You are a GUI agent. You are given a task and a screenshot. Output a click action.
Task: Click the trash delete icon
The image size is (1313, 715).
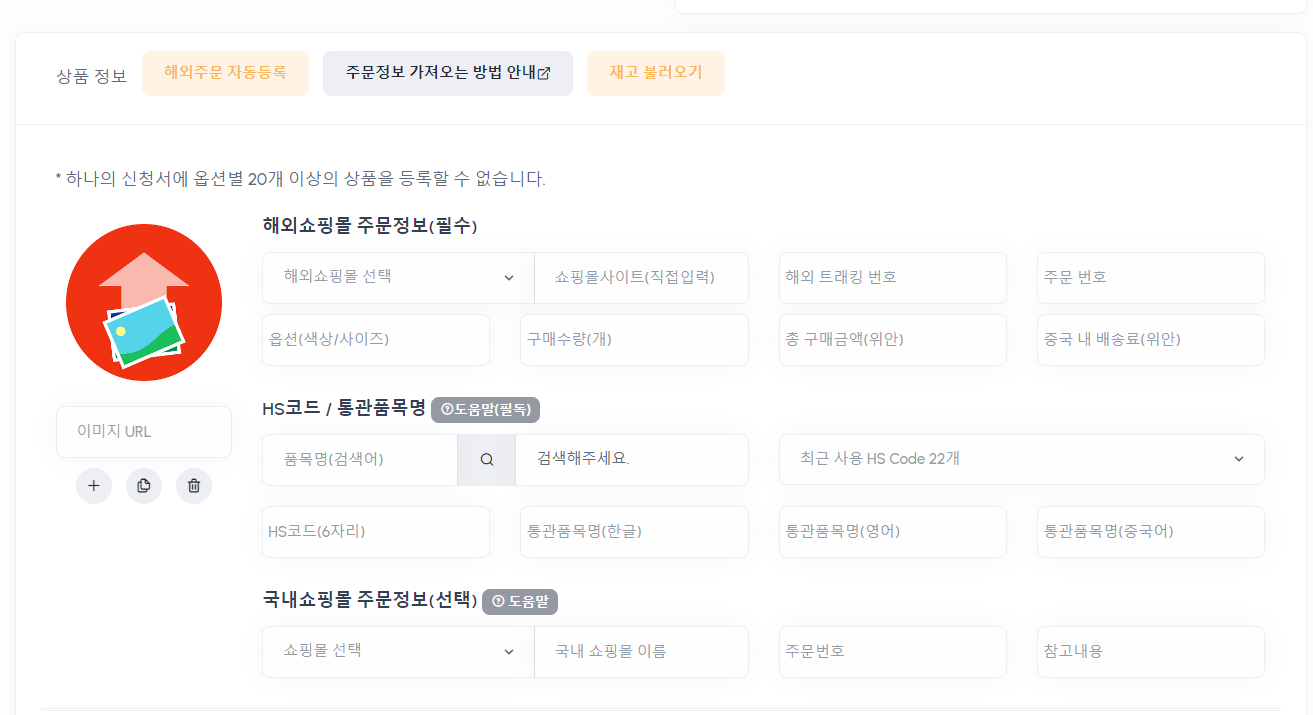194,486
